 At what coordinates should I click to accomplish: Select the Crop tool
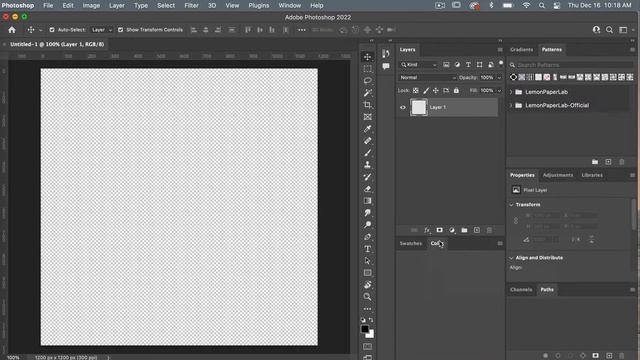367,105
